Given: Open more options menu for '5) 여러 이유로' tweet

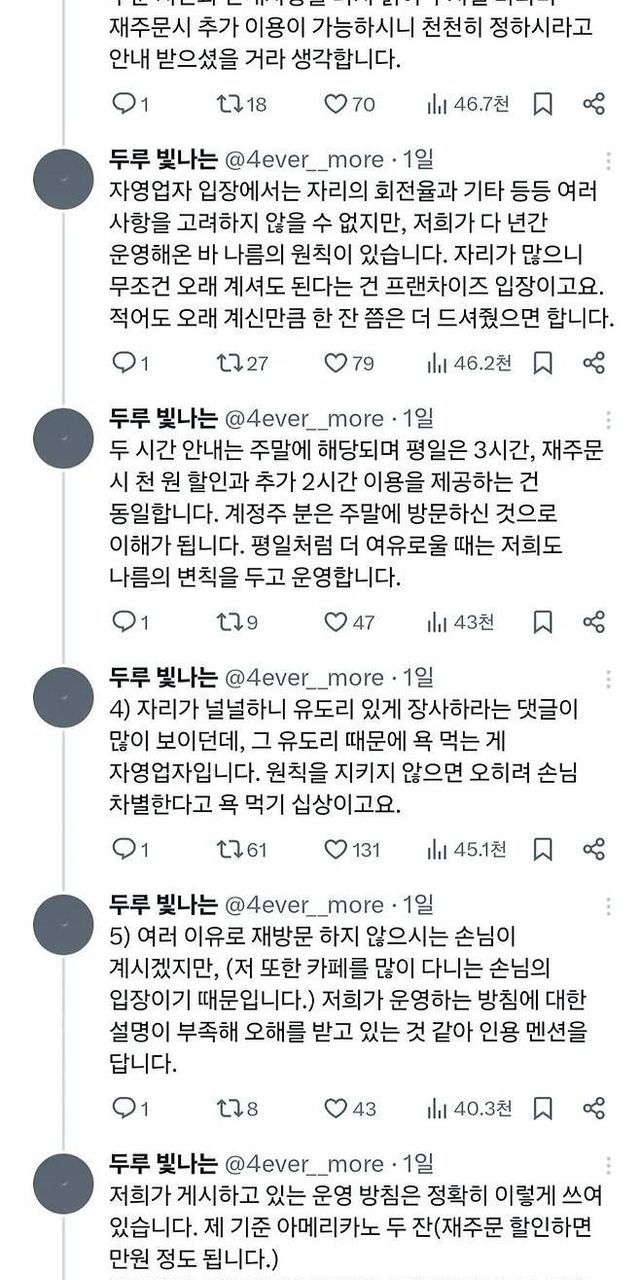Looking at the screenshot, I should [x=609, y=906].
